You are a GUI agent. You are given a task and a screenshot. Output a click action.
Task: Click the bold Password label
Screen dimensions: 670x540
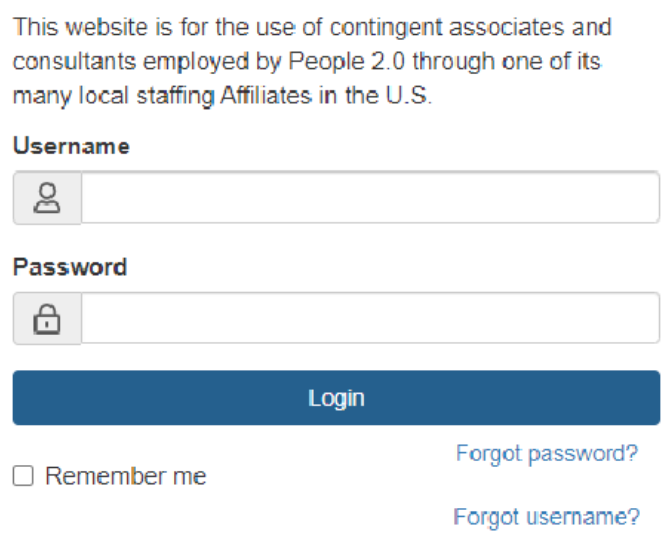coord(70,267)
